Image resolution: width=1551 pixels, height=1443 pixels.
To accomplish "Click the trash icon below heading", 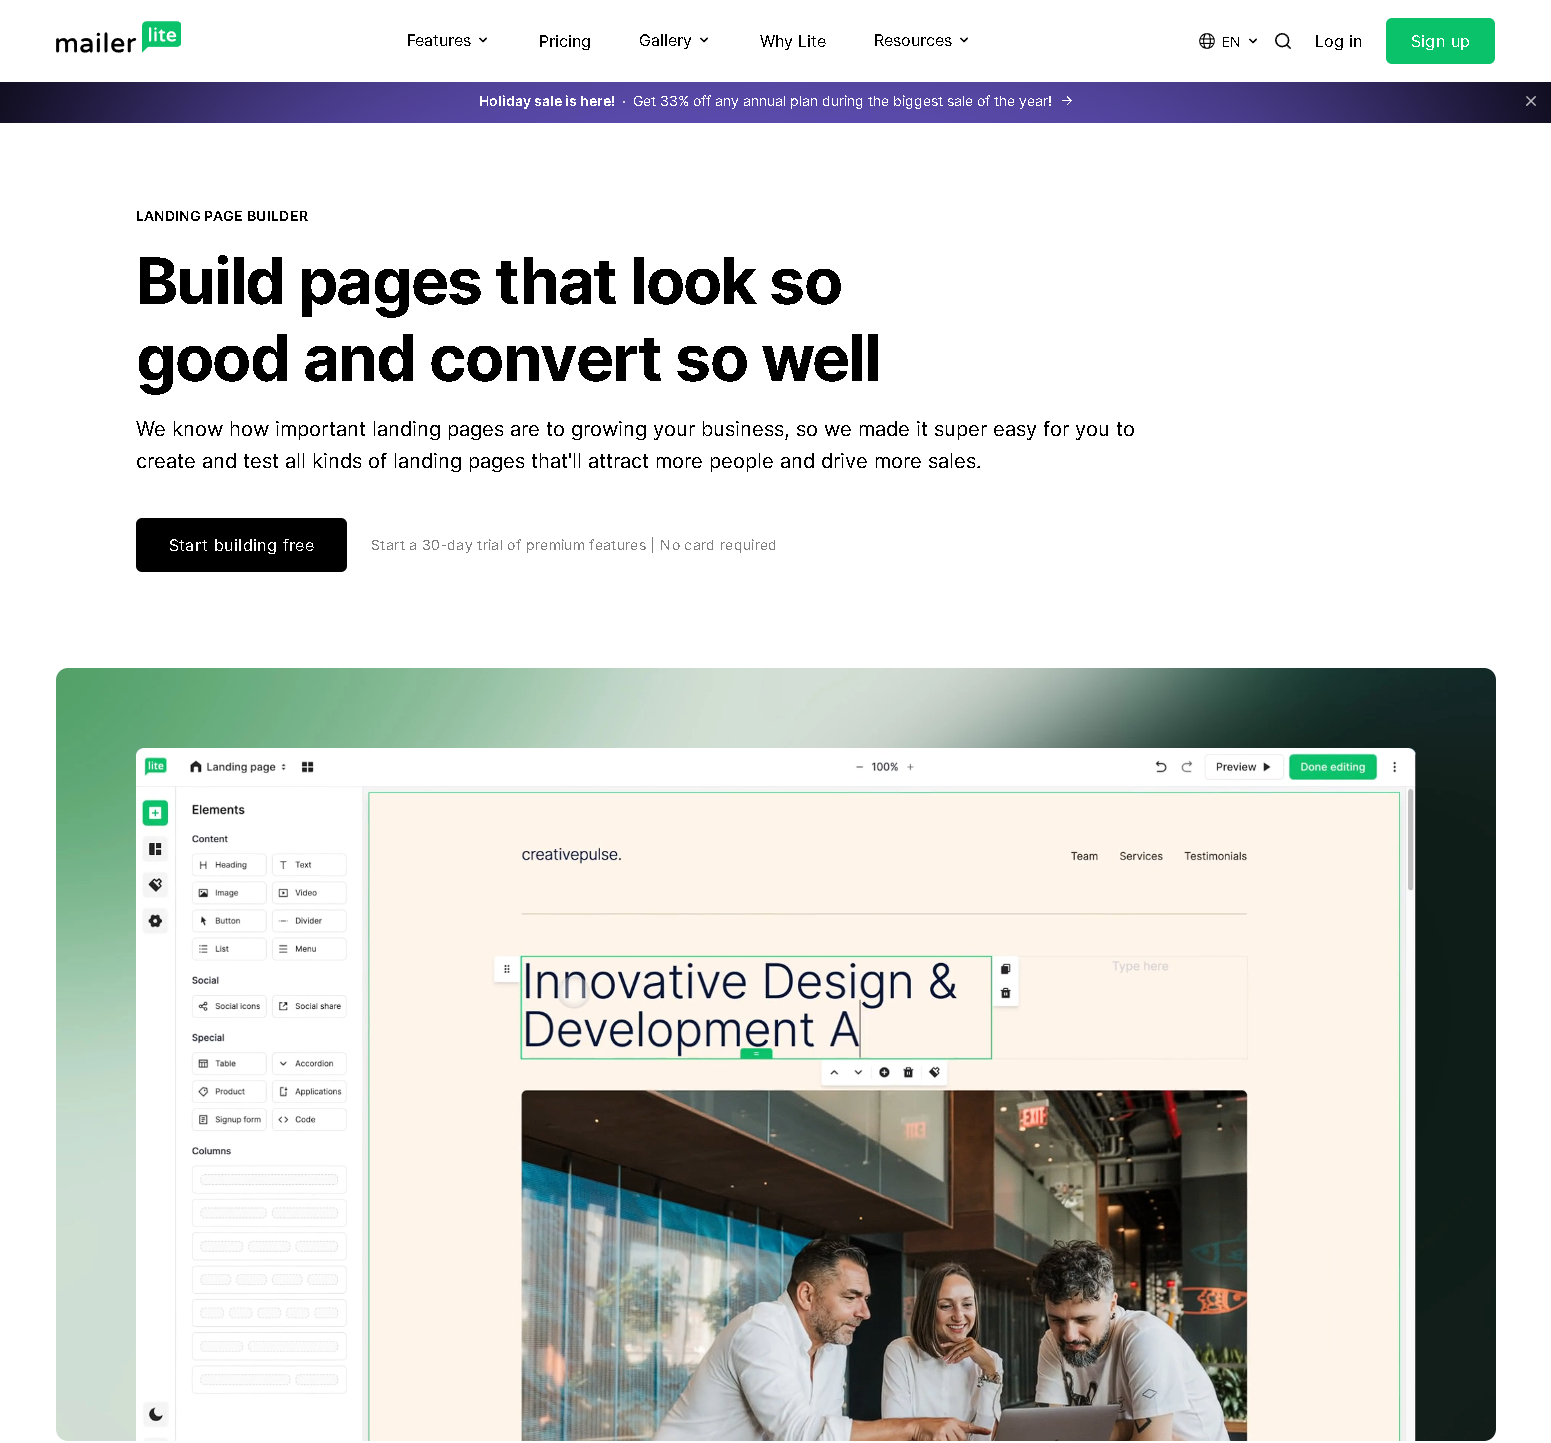I will (908, 1072).
